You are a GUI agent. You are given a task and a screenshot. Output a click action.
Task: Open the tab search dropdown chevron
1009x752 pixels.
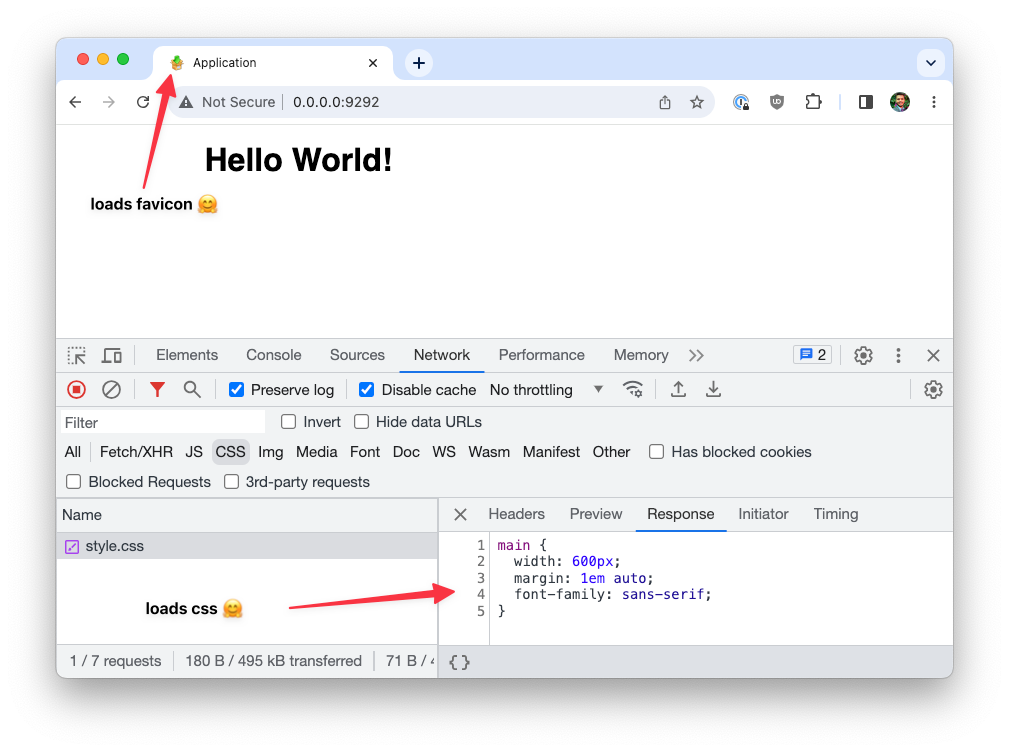click(x=930, y=63)
